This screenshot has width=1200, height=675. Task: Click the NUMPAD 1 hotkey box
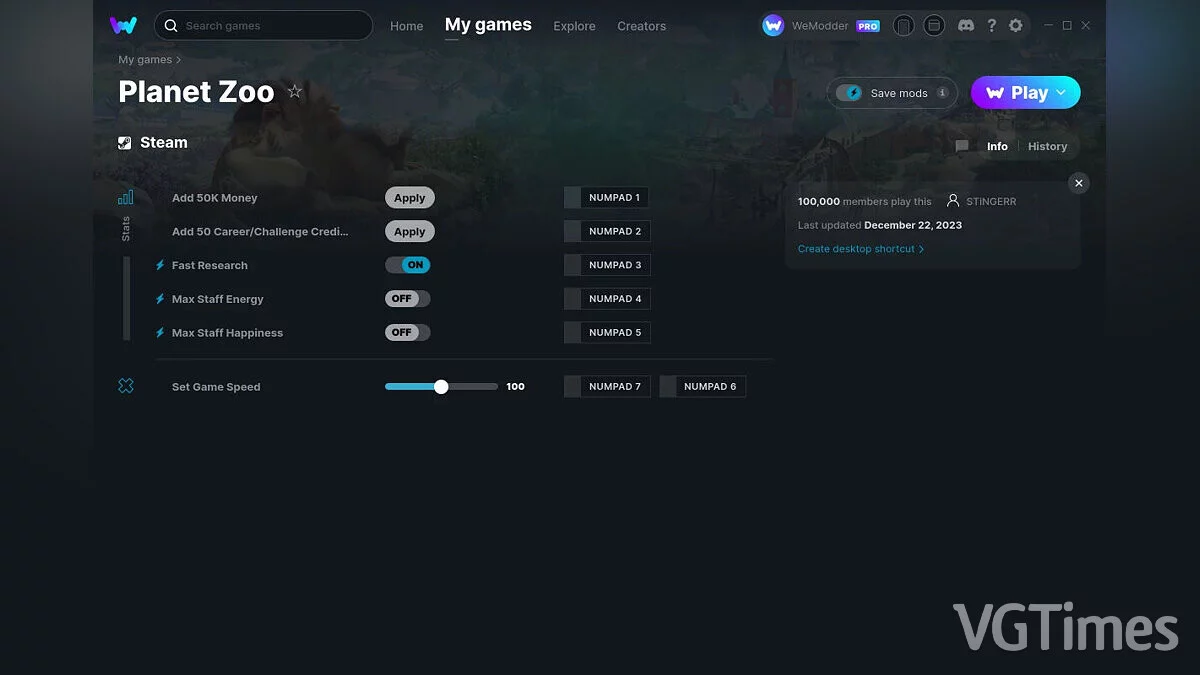point(607,198)
